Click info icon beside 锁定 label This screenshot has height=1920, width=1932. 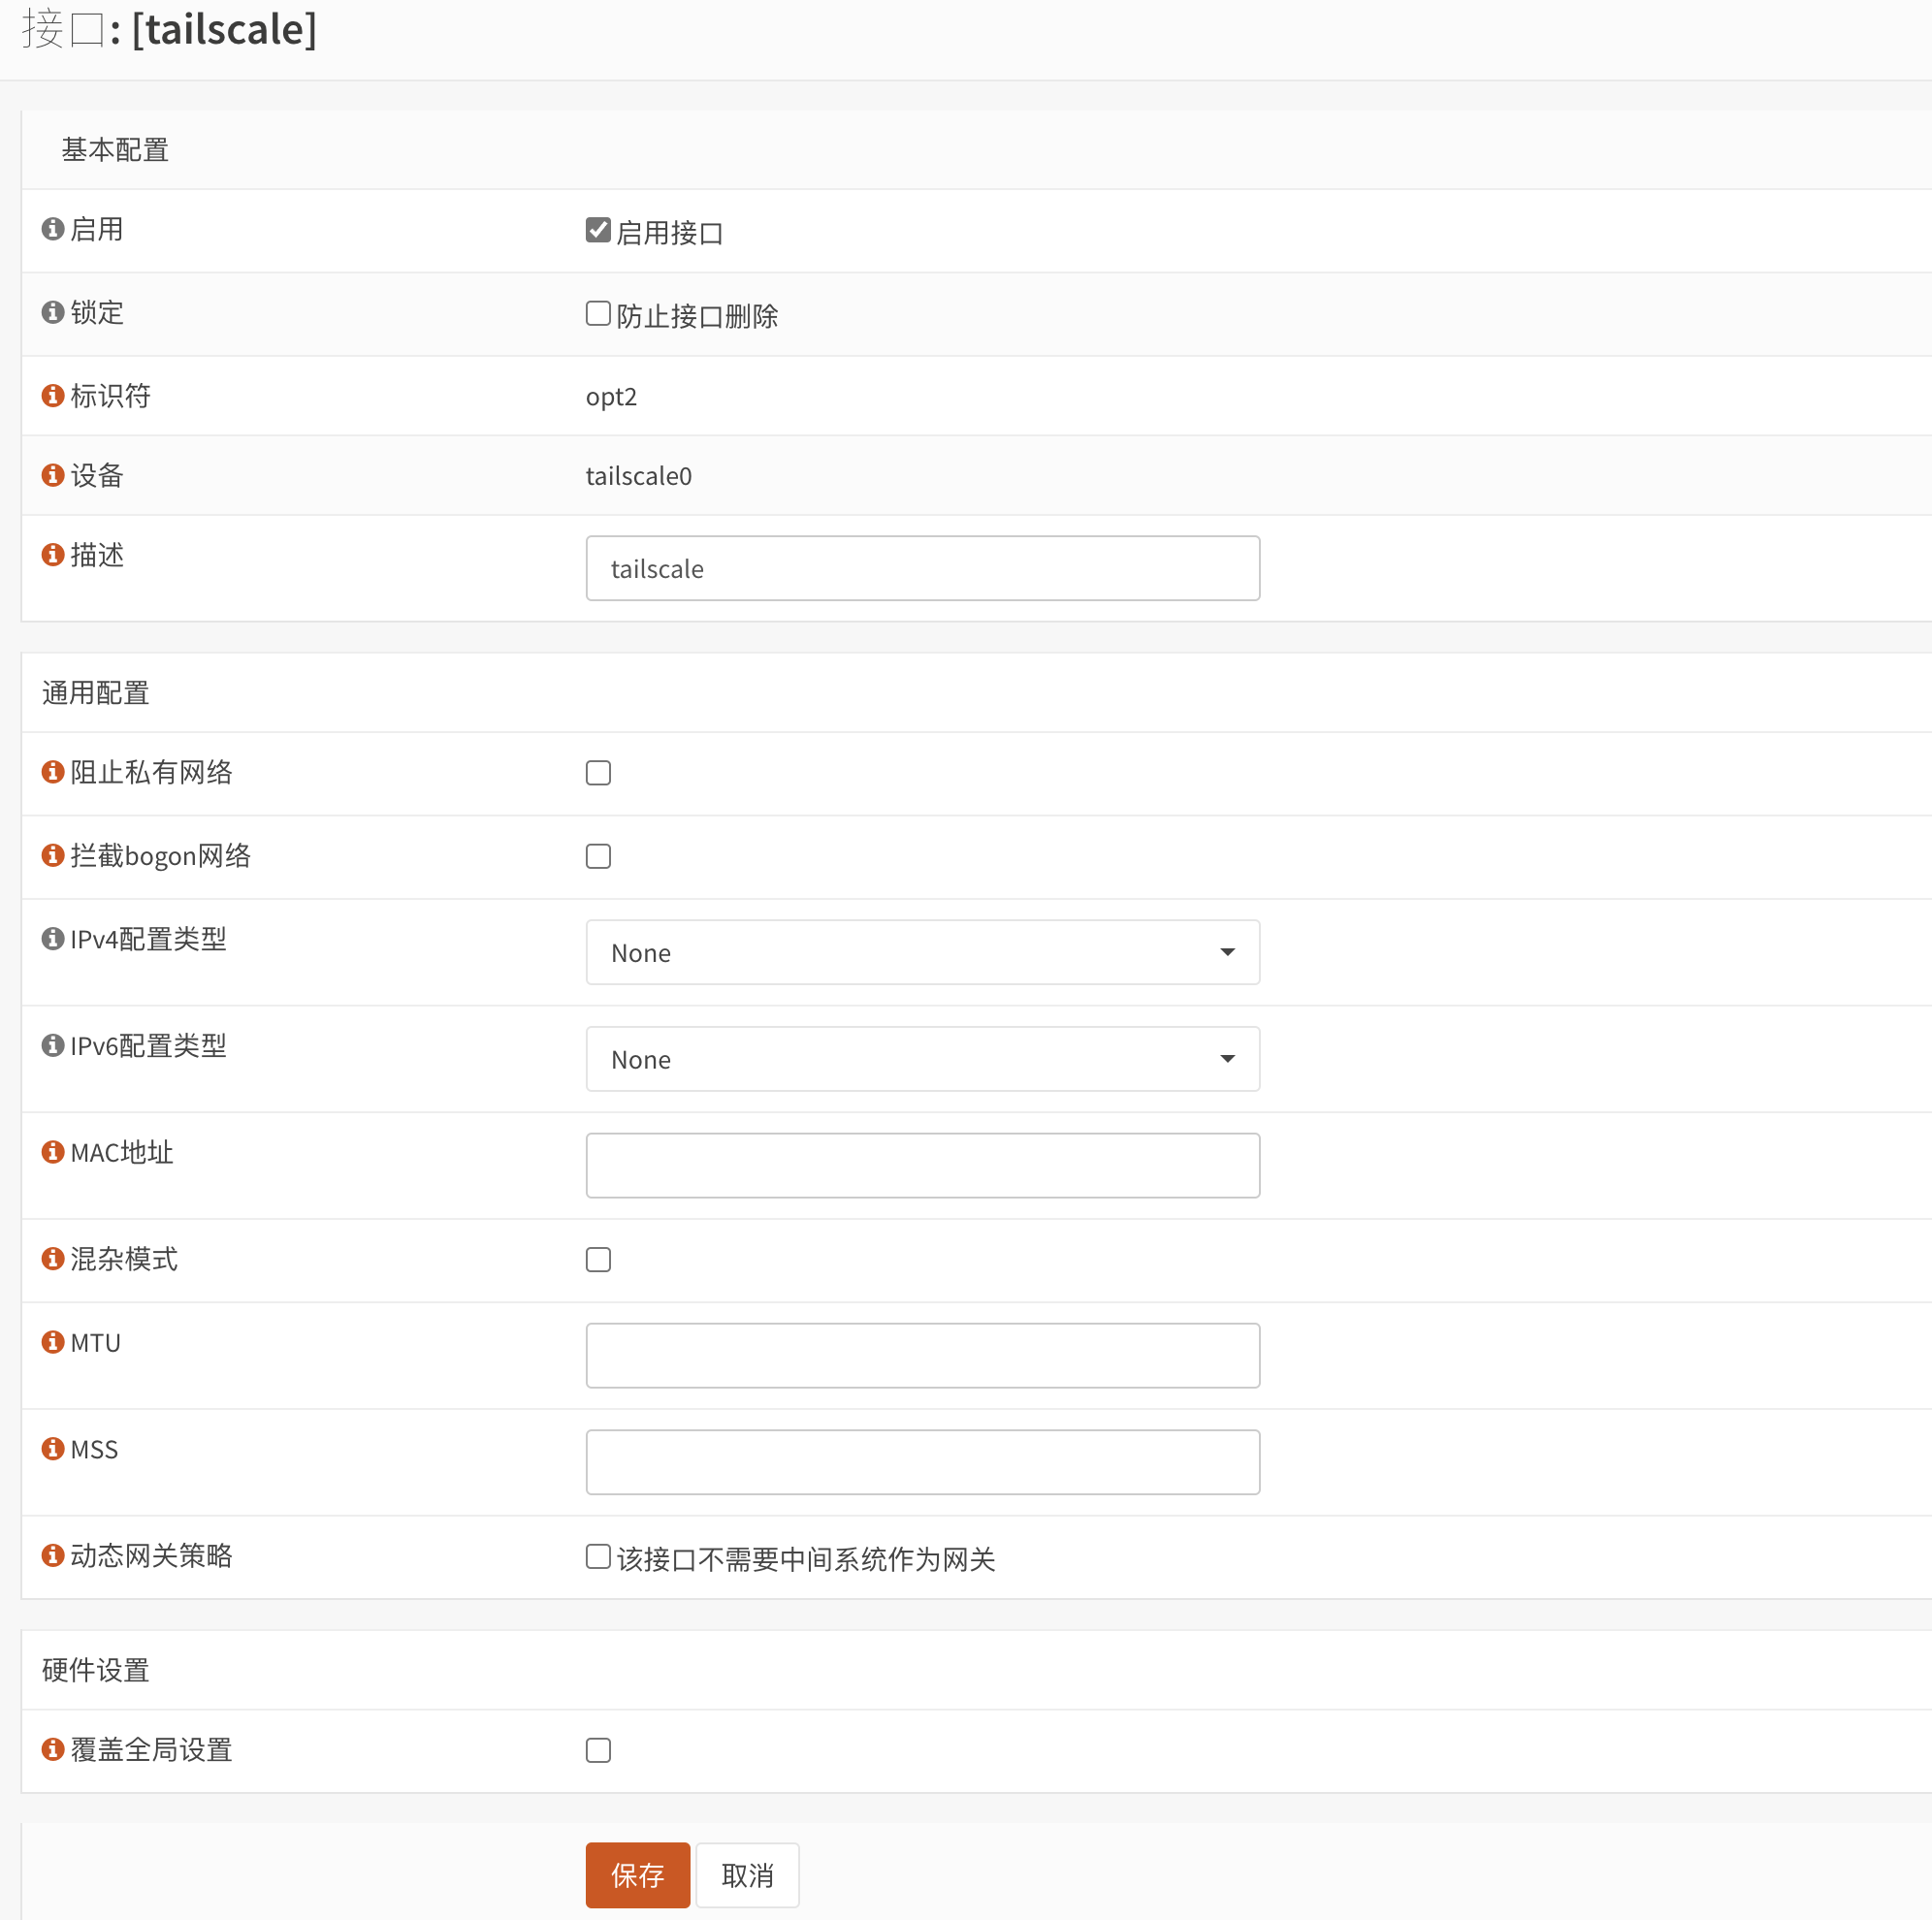tap(53, 312)
